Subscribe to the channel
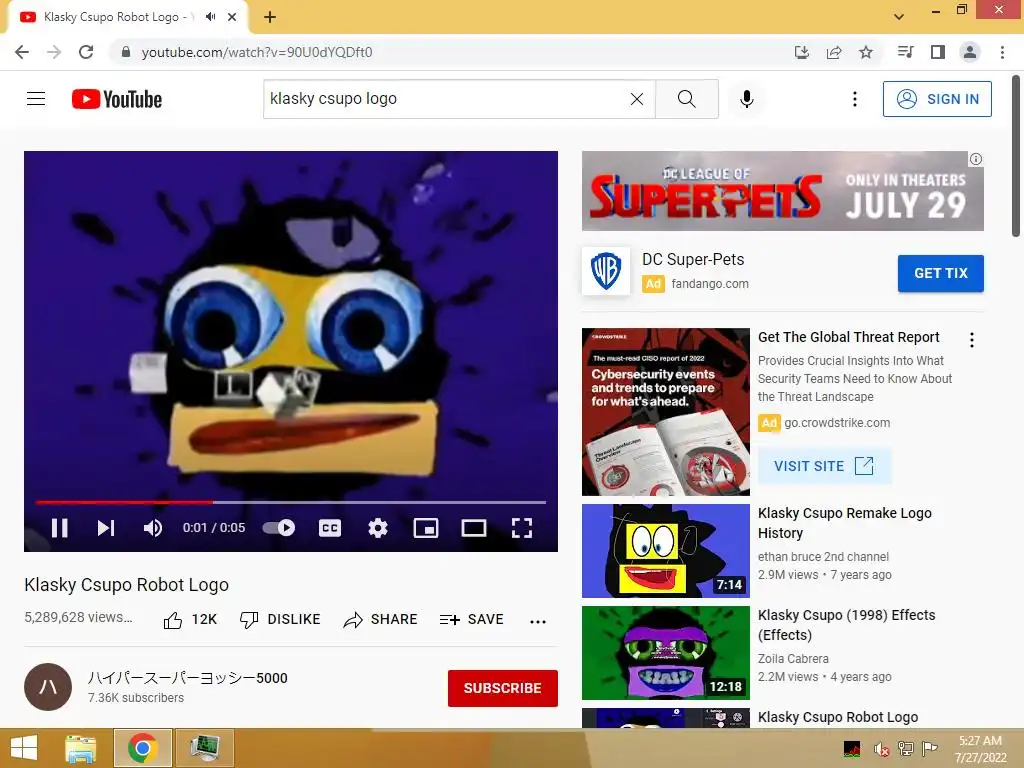The width and height of the screenshot is (1024, 768). click(x=503, y=688)
